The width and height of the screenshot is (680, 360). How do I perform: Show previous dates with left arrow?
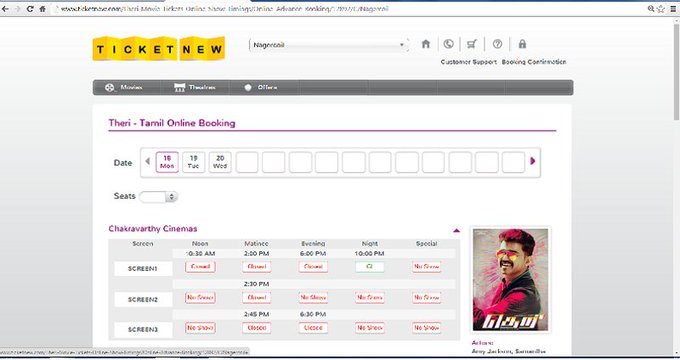147,161
